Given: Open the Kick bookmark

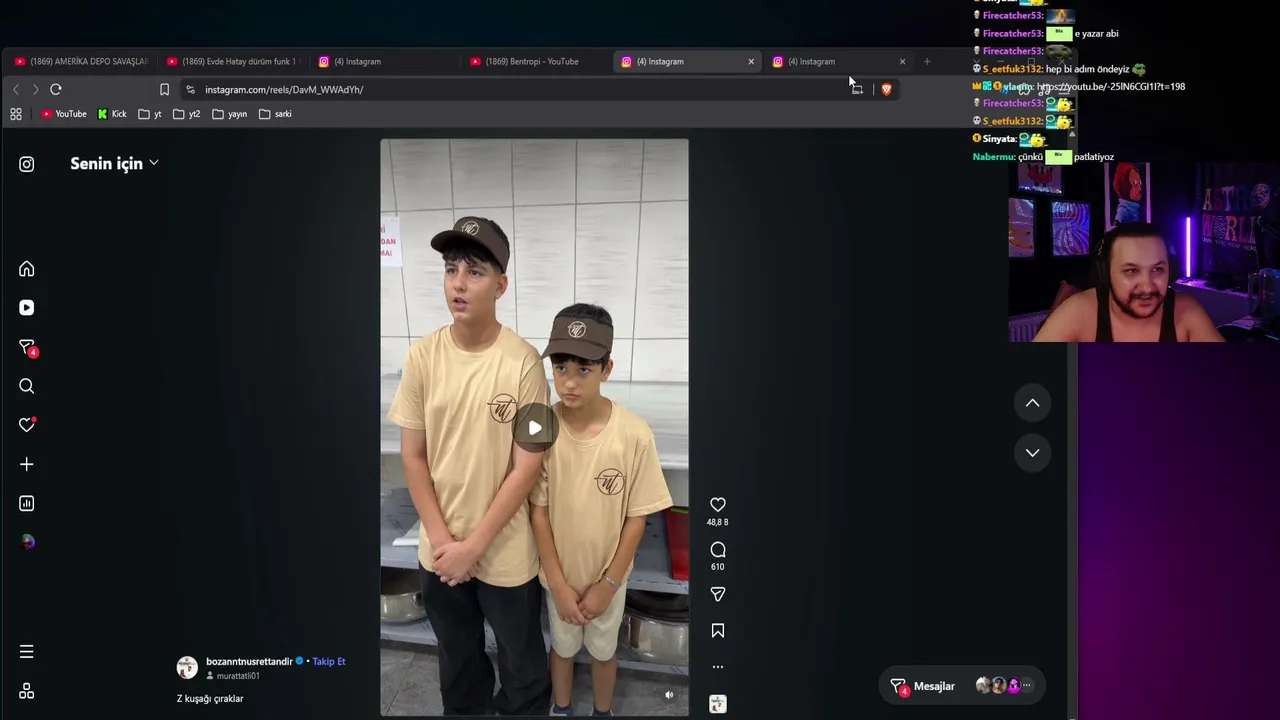Looking at the screenshot, I should click(112, 114).
